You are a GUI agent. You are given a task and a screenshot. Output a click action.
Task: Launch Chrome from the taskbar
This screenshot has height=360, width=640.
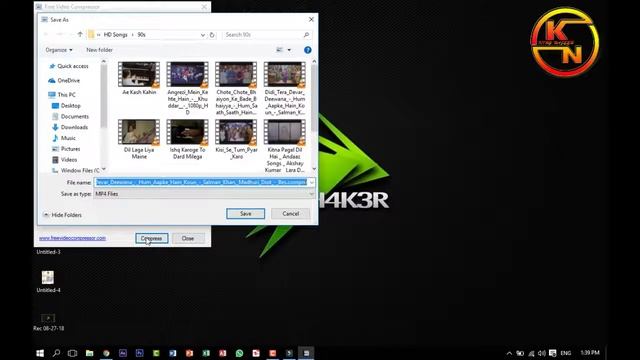106,353
